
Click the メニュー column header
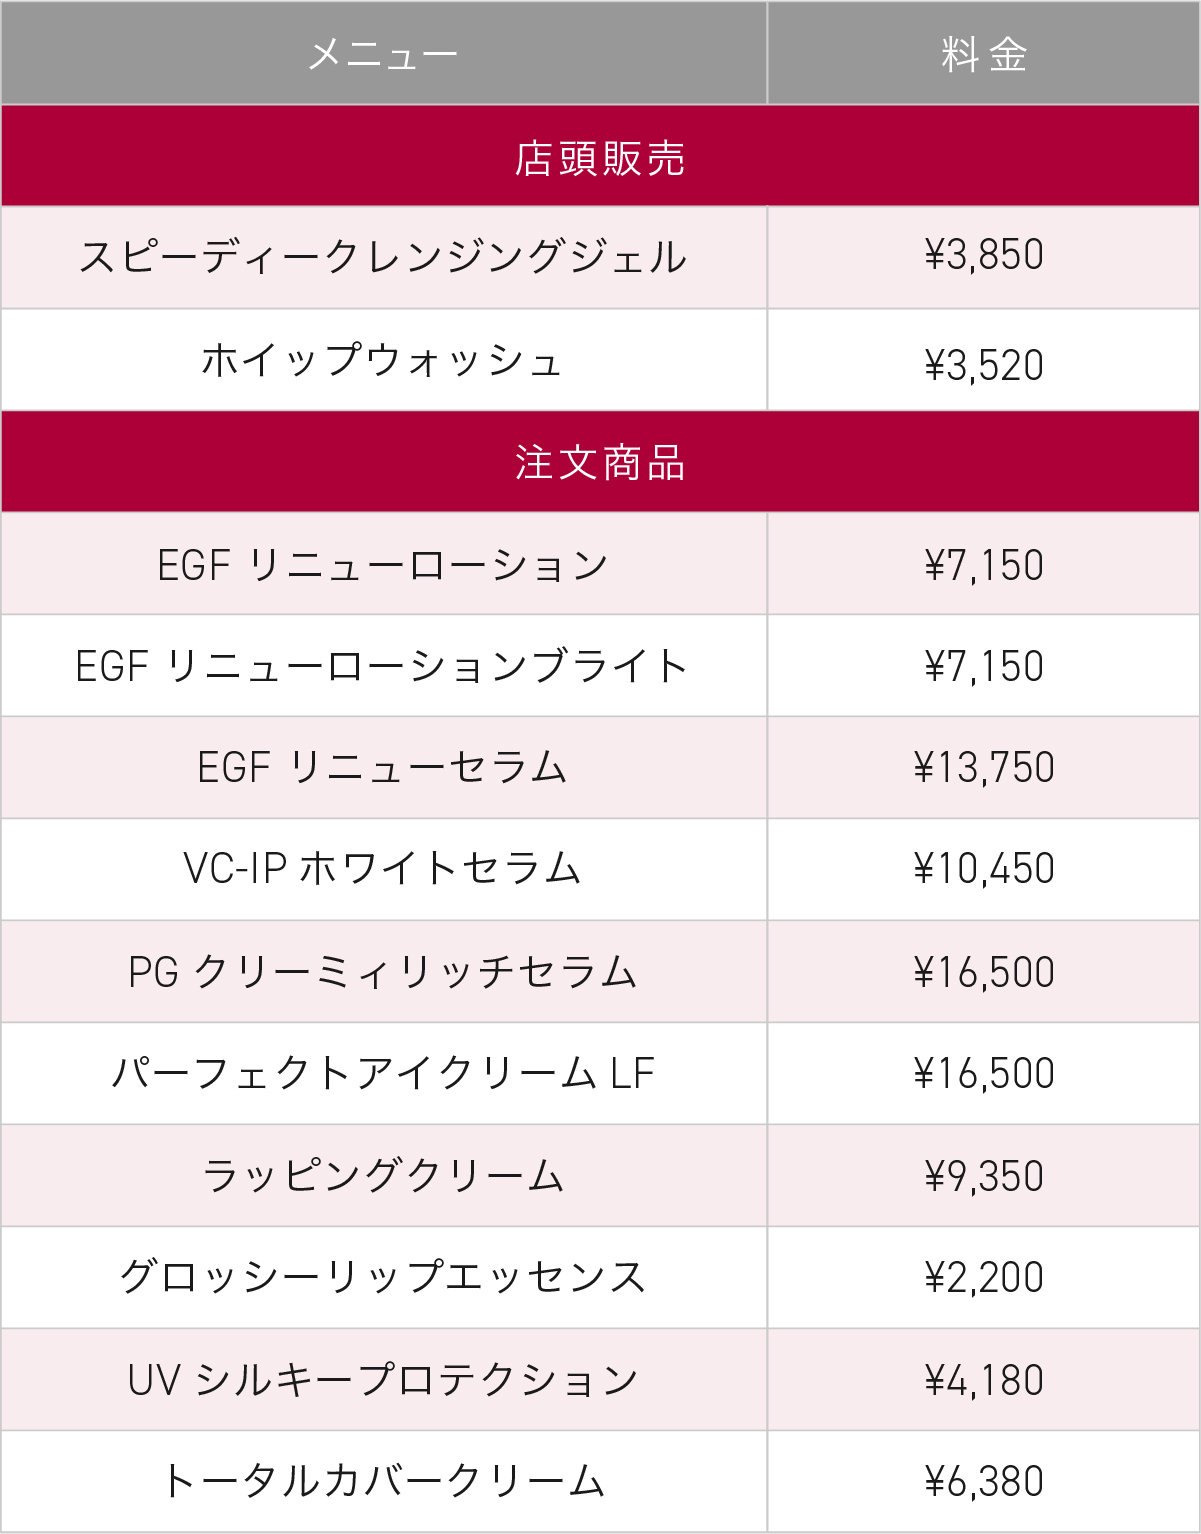(383, 54)
